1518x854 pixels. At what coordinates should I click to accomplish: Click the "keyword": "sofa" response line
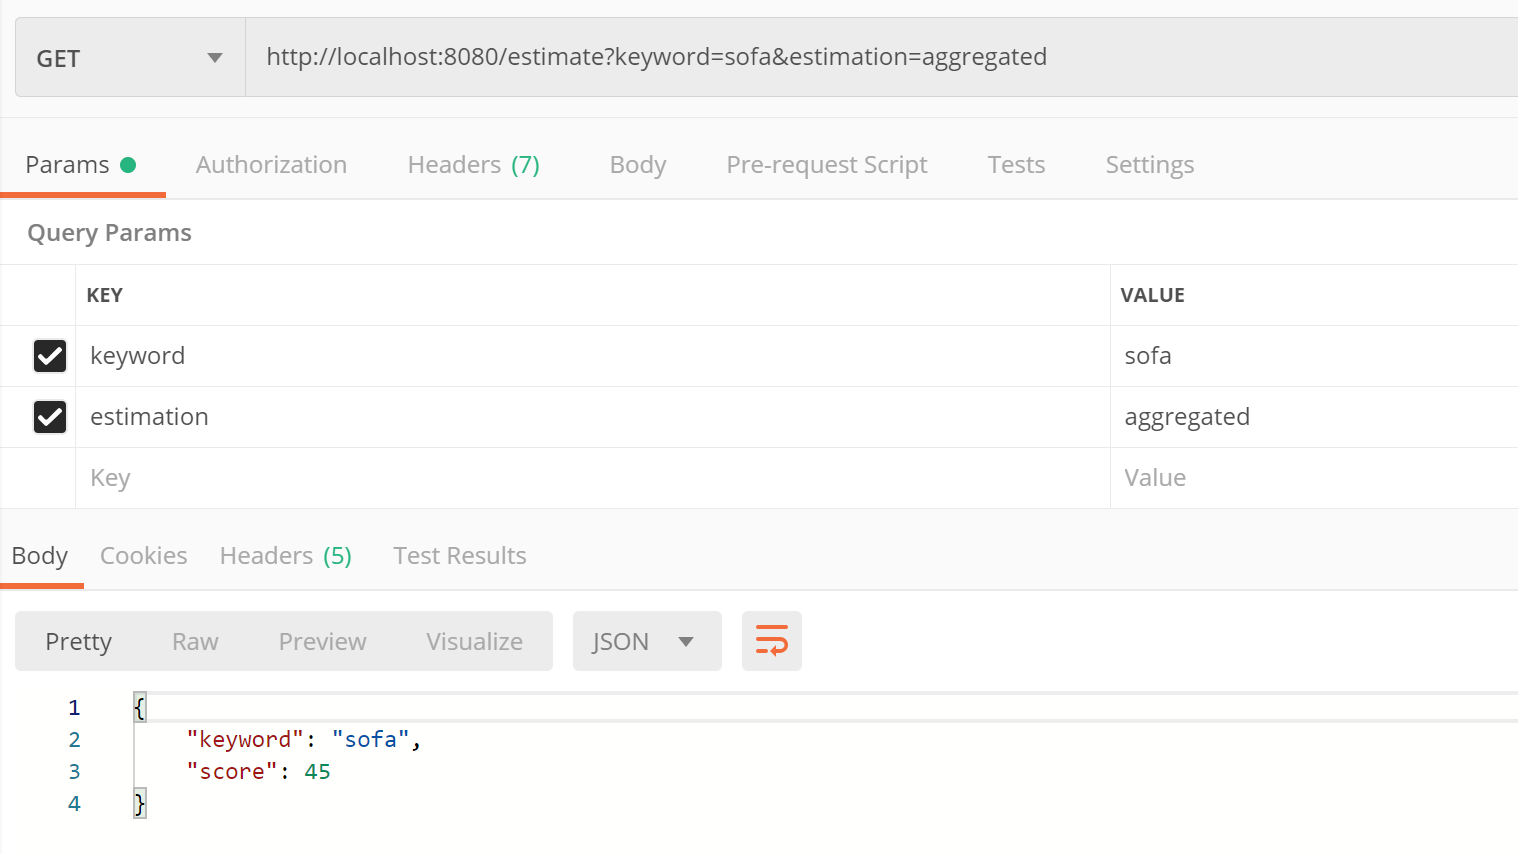pos(304,739)
